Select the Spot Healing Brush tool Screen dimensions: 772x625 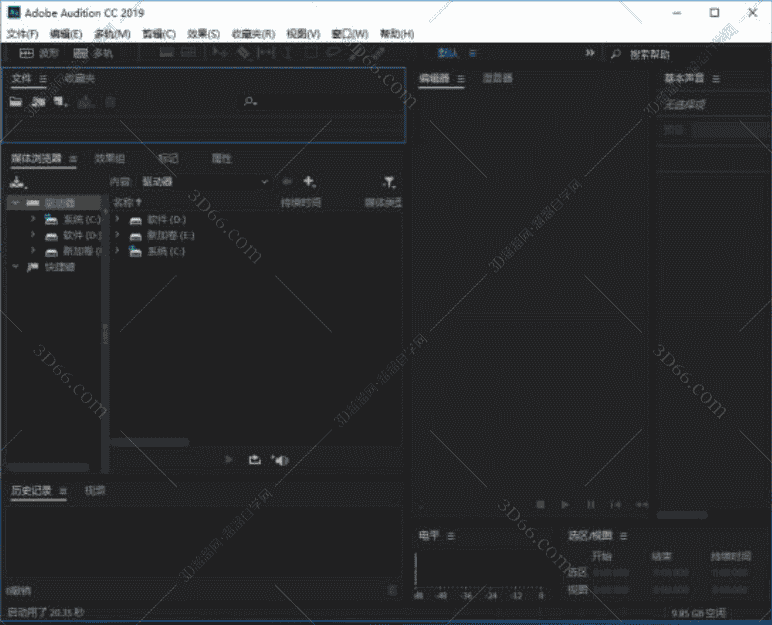coord(377,53)
